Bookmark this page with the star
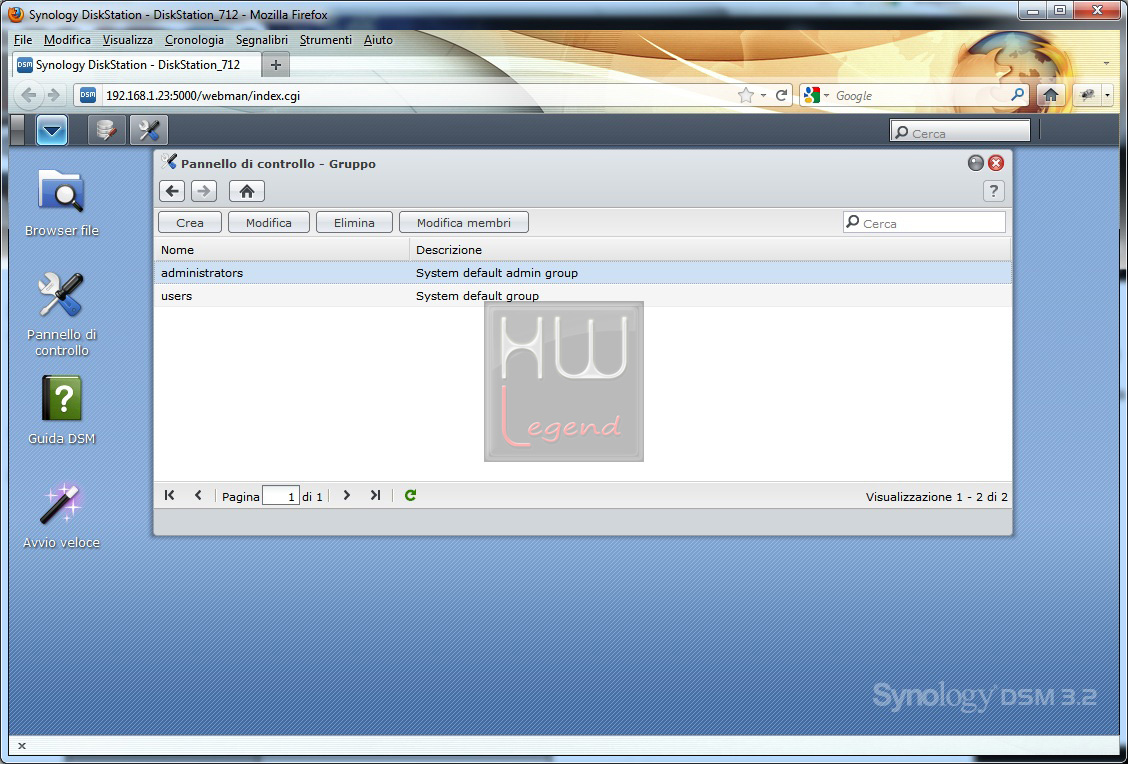Viewport: 1128px width, 764px height. pos(746,95)
